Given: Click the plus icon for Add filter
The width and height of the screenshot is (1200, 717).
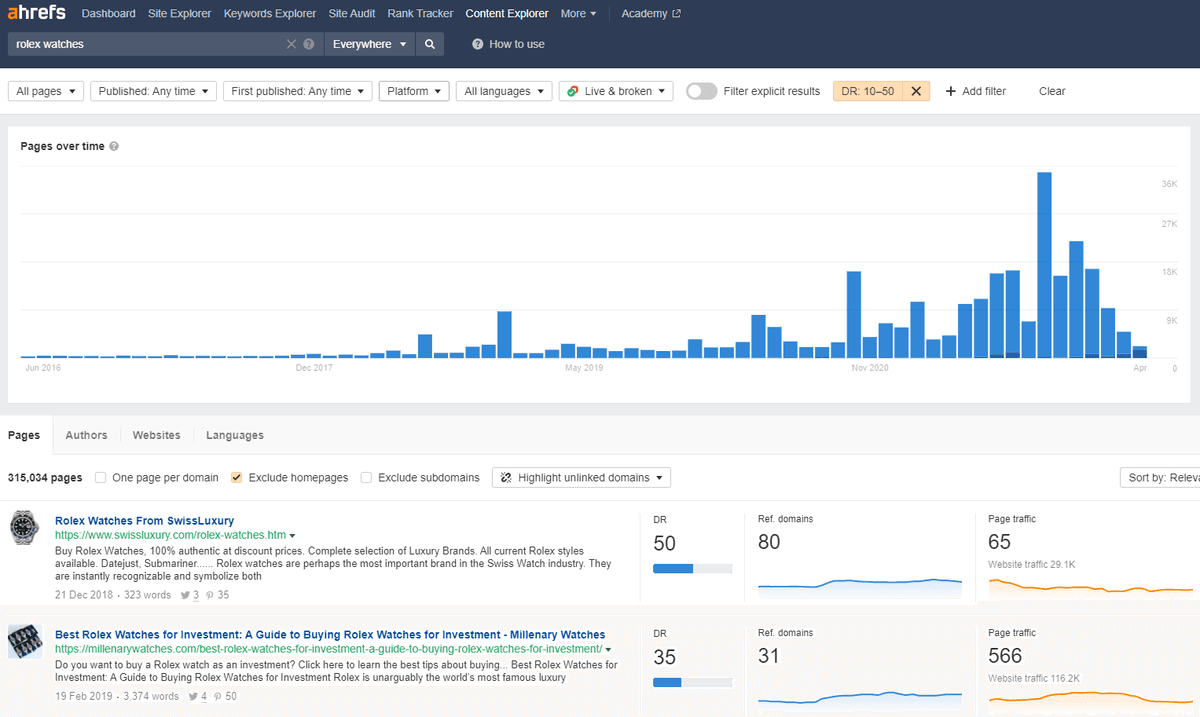Looking at the screenshot, I should click(951, 91).
